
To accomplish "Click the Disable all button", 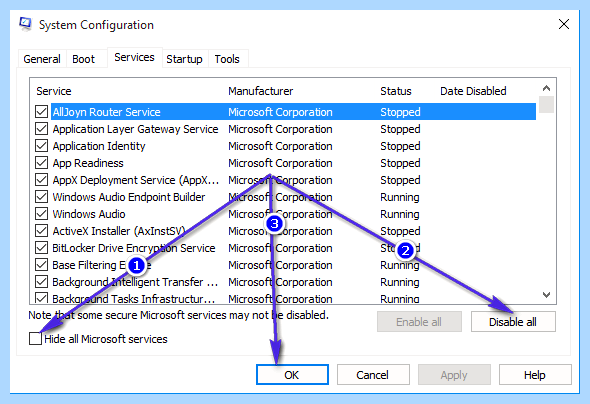I will 513,322.
